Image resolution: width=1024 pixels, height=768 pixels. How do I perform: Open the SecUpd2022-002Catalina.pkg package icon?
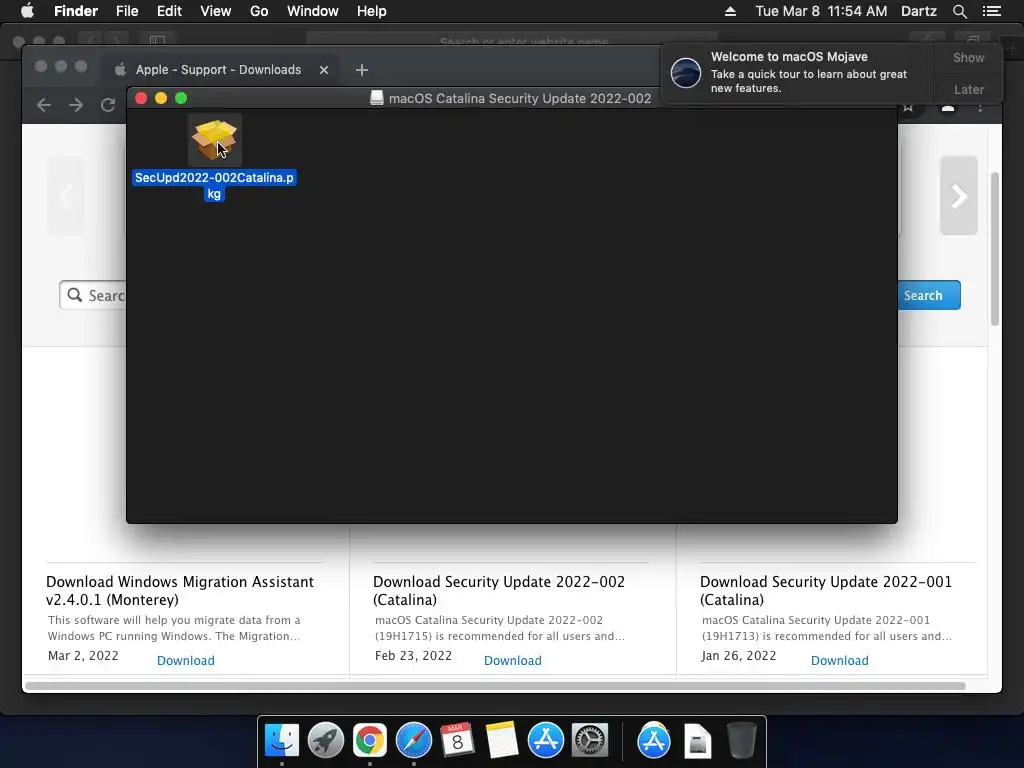coord(214,140)
